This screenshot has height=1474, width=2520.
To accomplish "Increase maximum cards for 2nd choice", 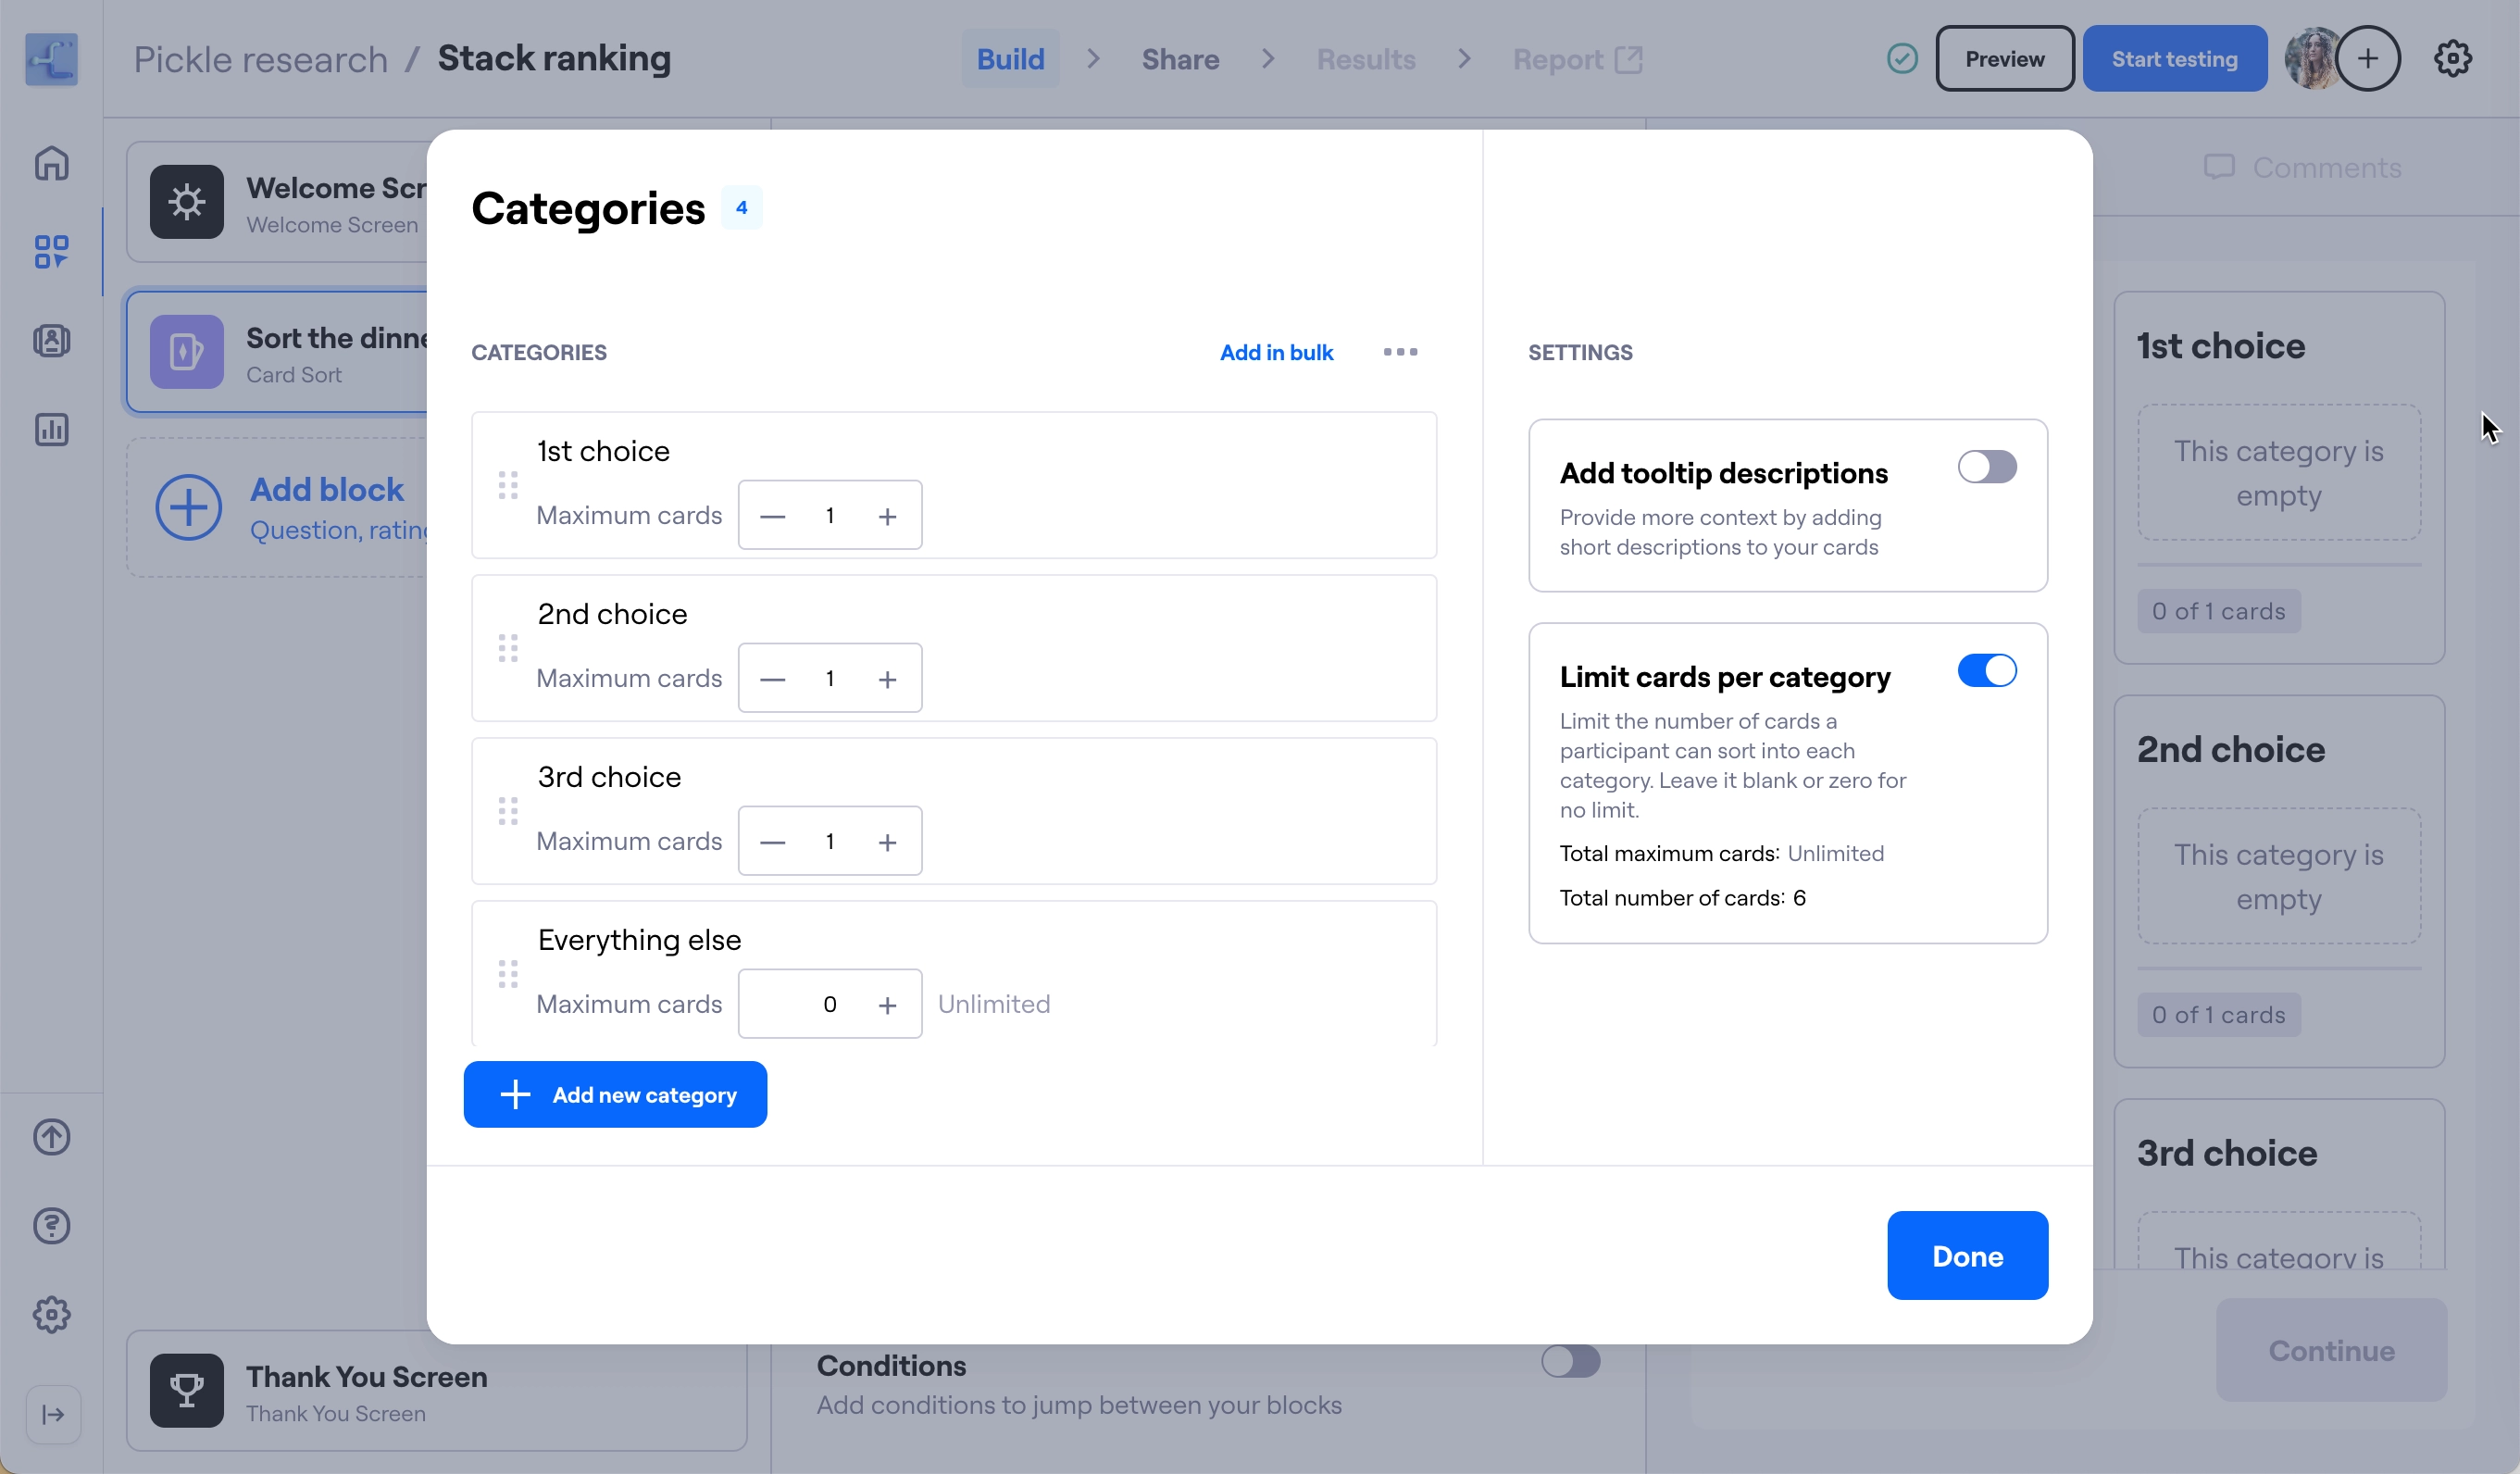I will 887,679.
